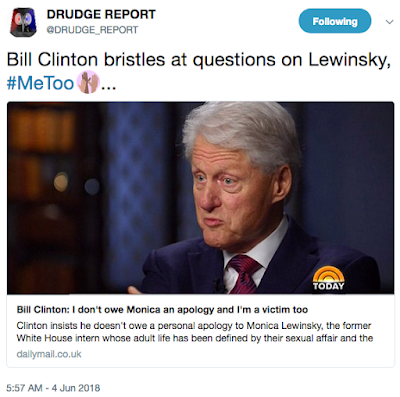Viewport: 400px width, 397px height.
Task: Toggle the Following button
Action: (335, 21)
